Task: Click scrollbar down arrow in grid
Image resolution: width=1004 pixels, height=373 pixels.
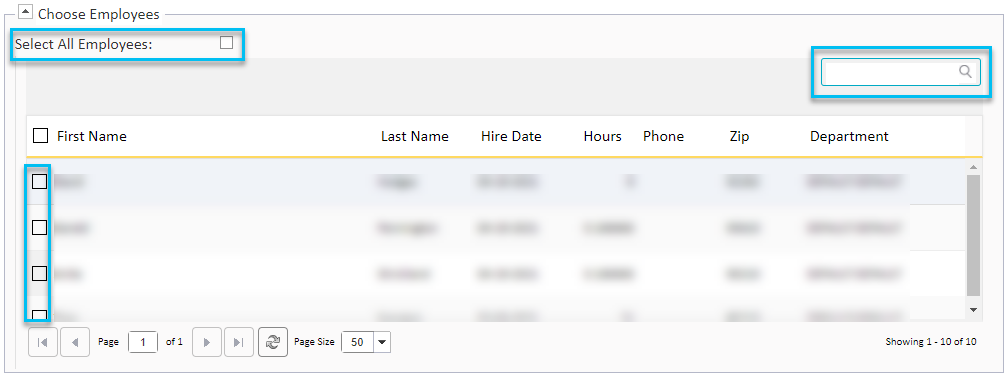Action: pyautogui.click(x=973, y=310)
